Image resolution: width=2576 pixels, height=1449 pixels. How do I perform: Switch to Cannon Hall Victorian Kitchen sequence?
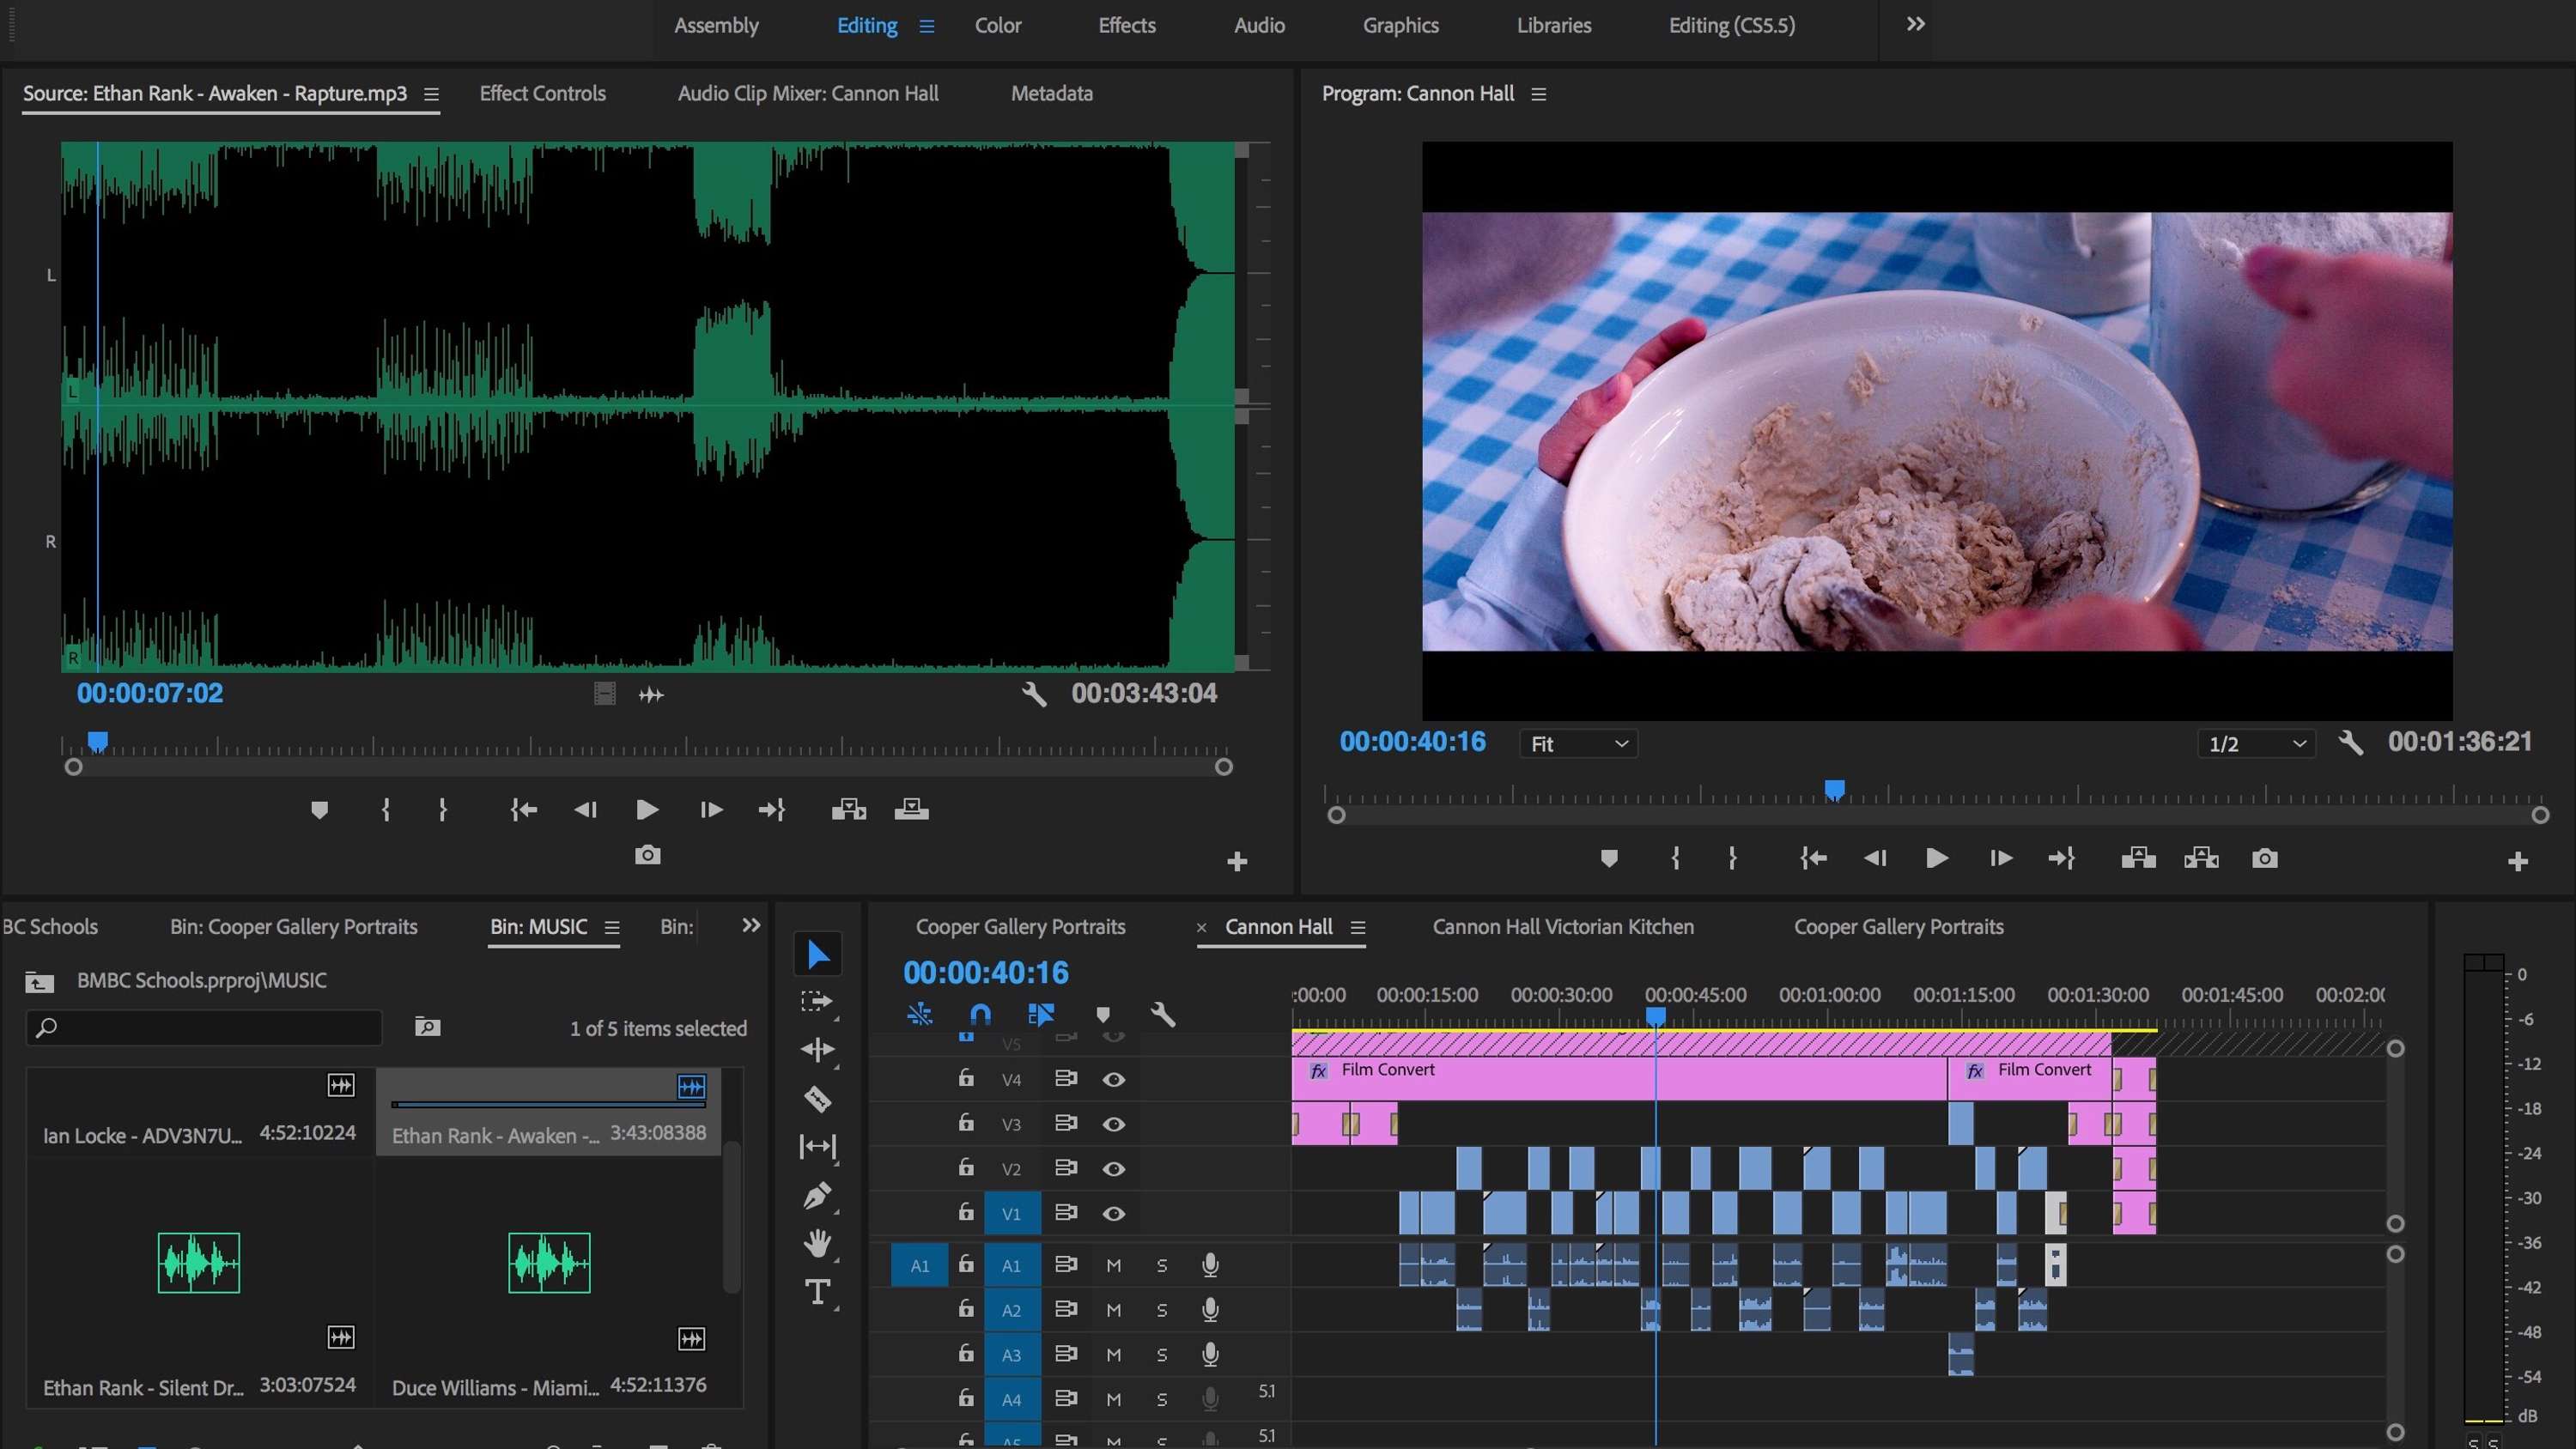click(1563, 927)
